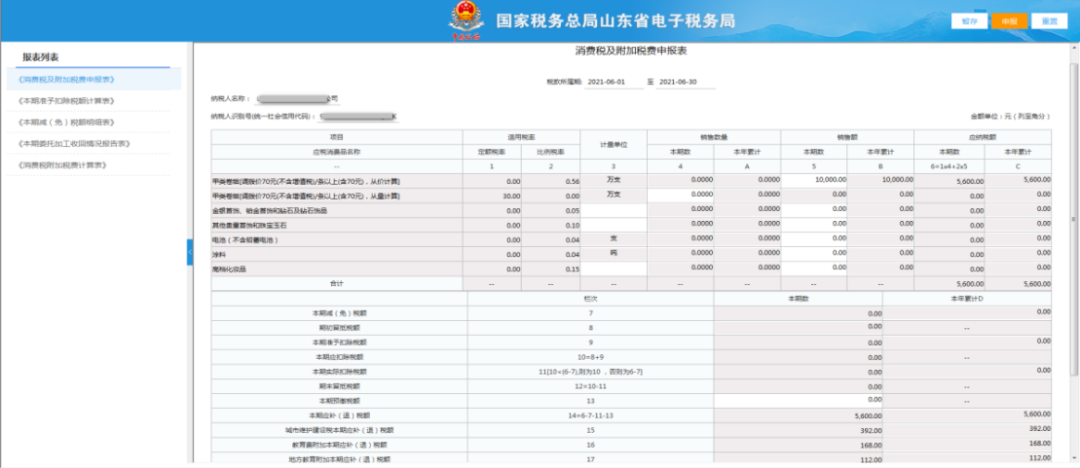
Task: Click the page title 消费税及附加税费申报表
Action: (x=631, y=51)
